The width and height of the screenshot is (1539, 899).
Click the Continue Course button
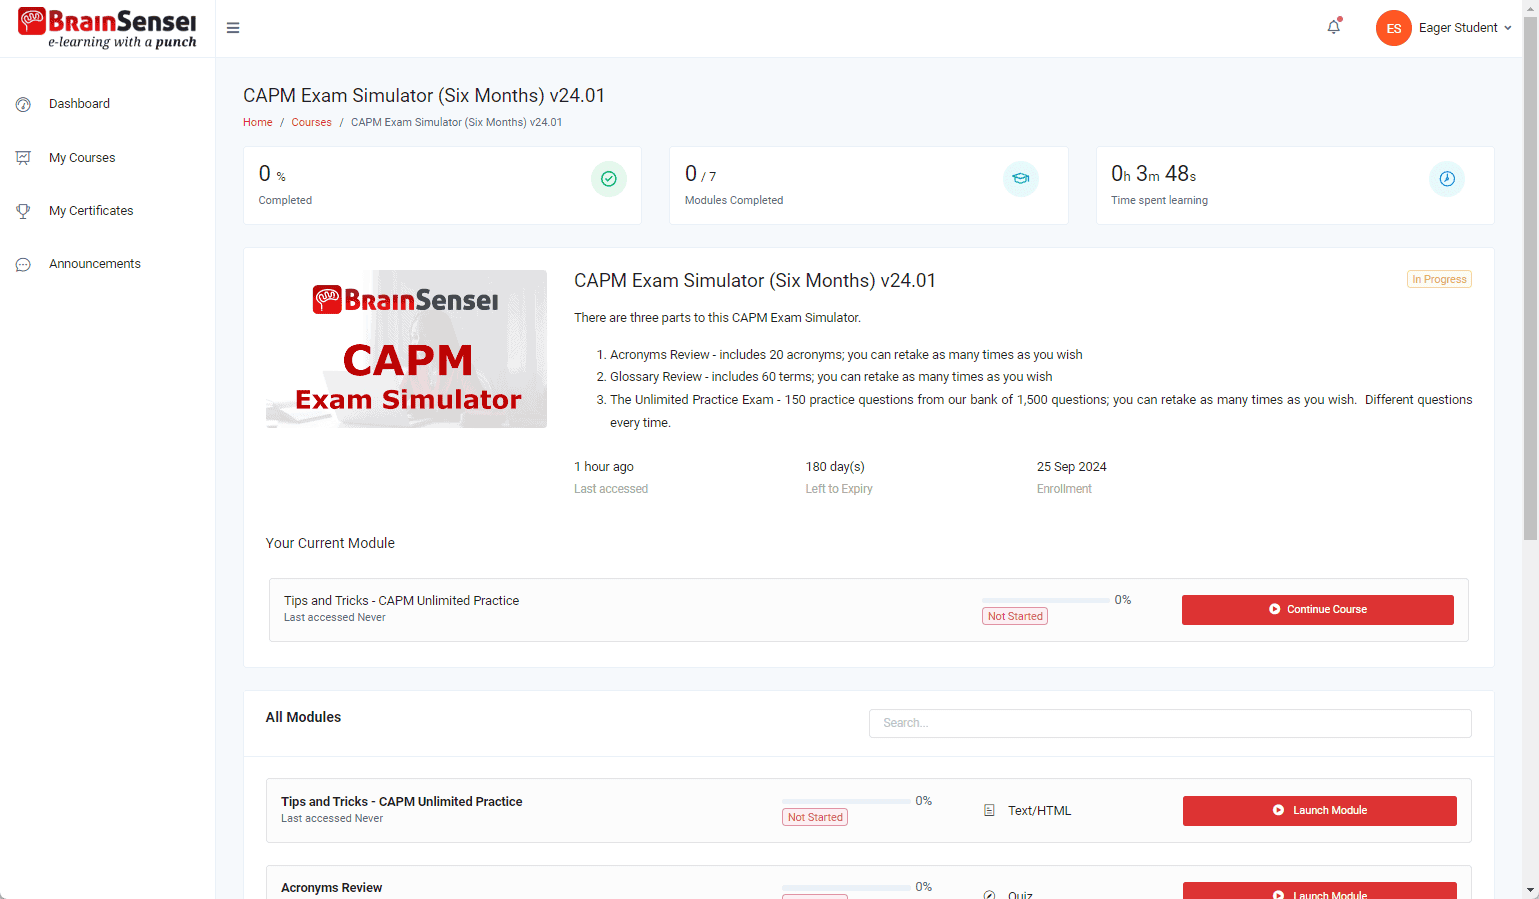pos(1318,610)
